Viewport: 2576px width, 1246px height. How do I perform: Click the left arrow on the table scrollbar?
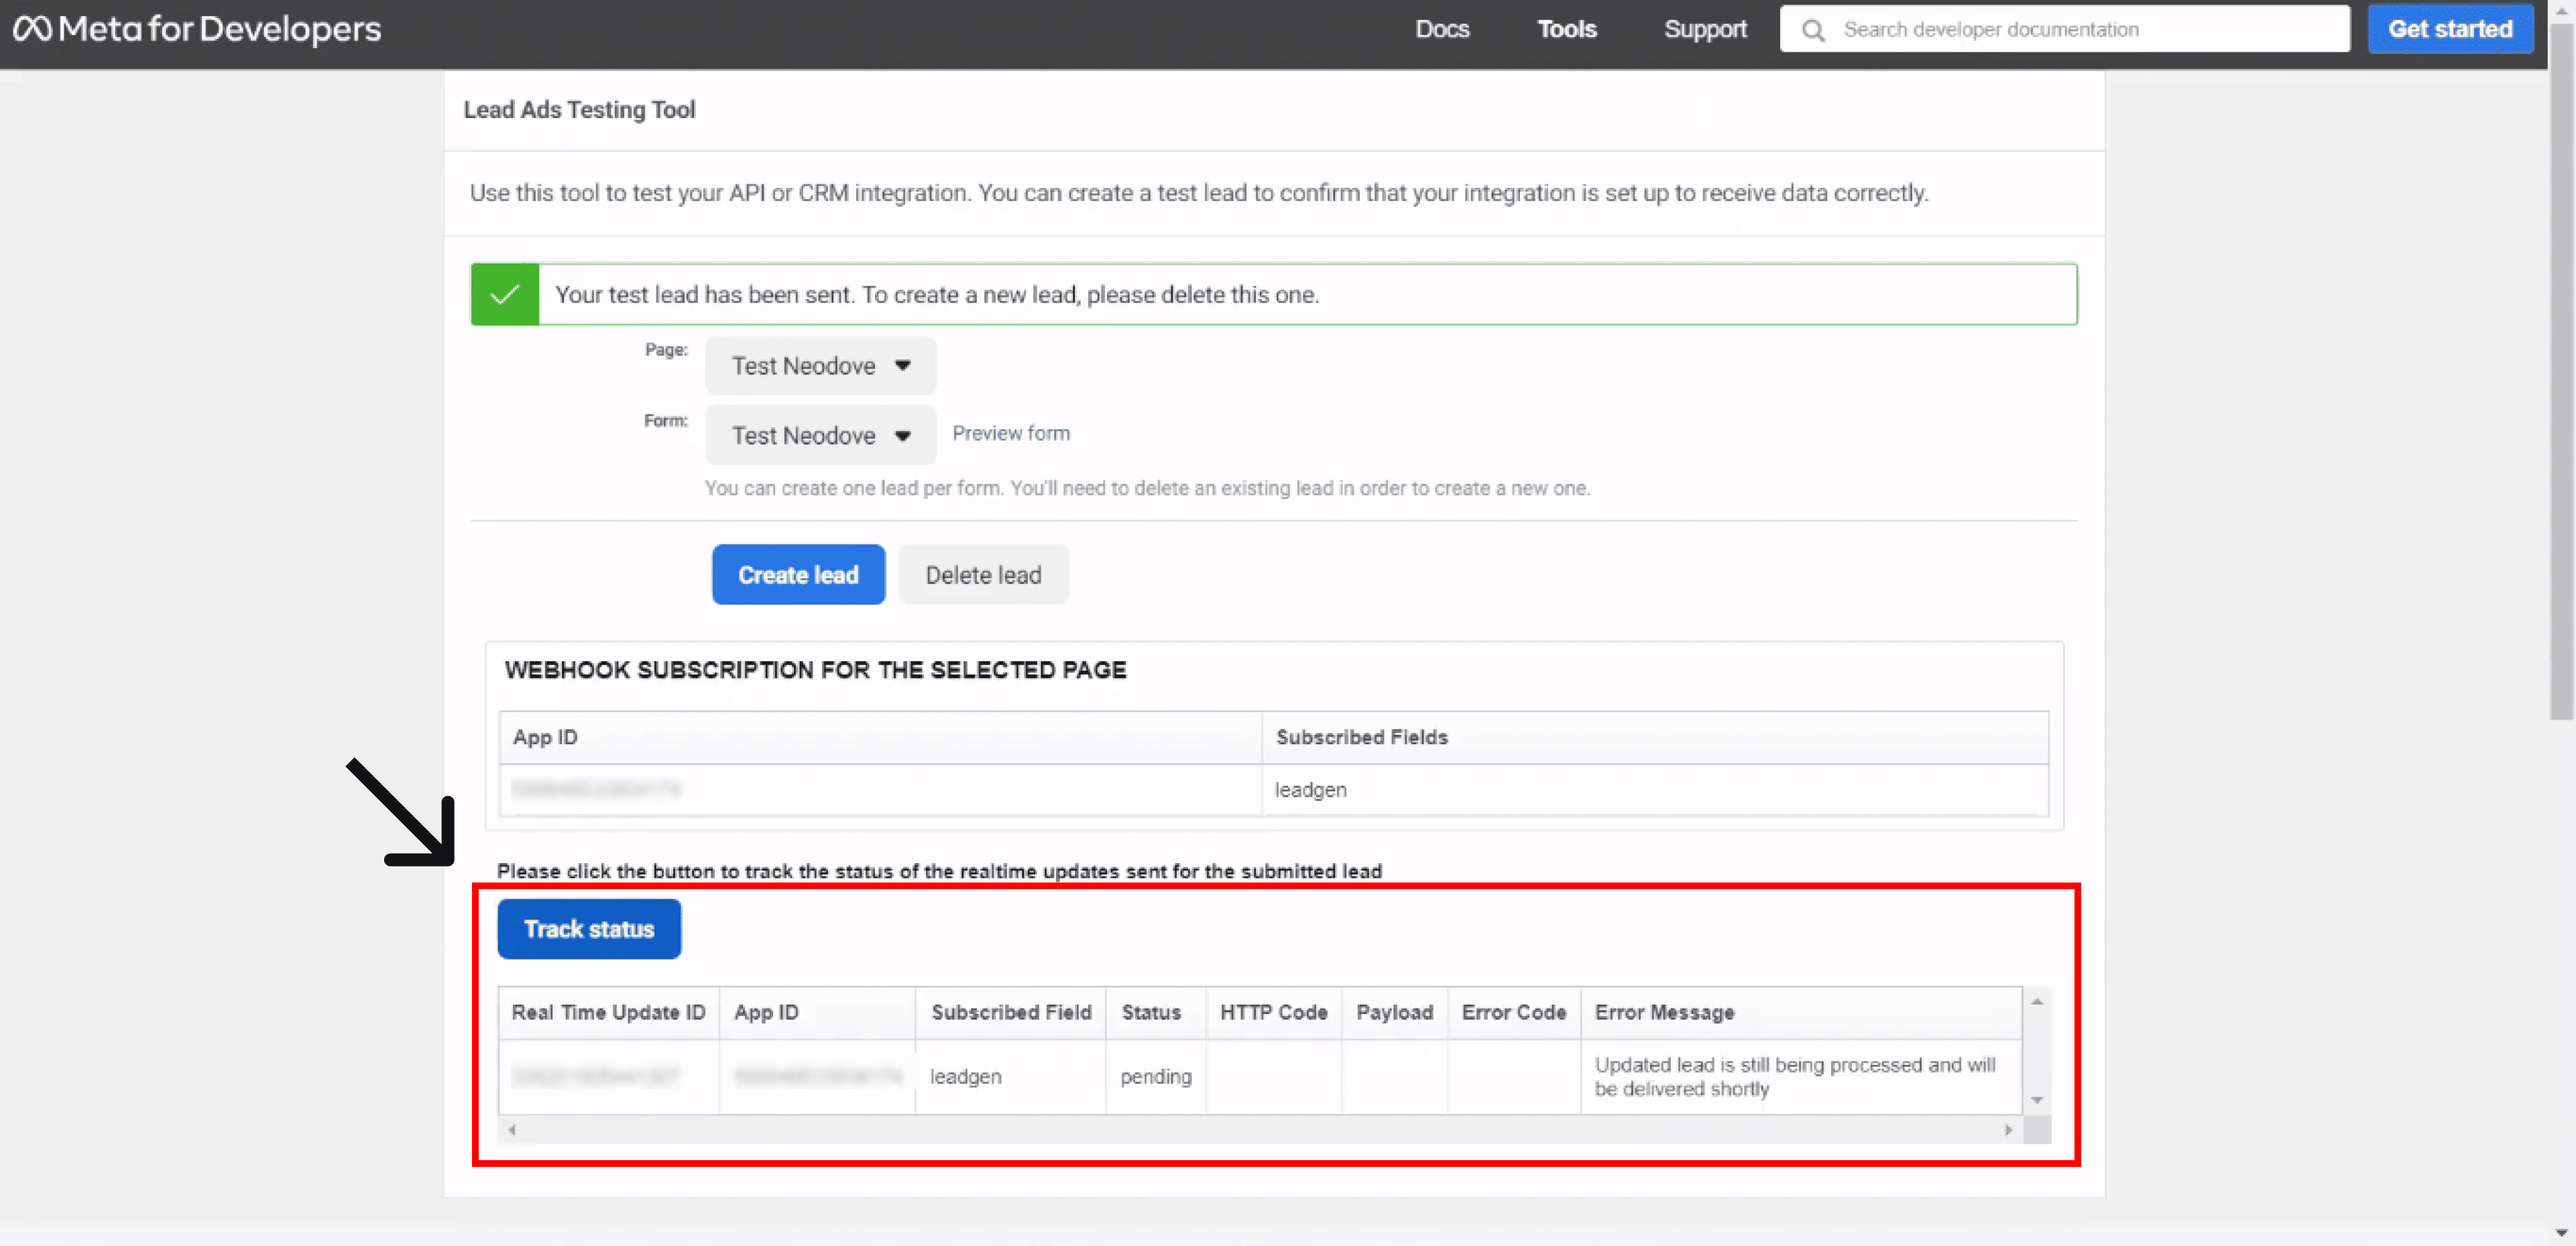512,1129
